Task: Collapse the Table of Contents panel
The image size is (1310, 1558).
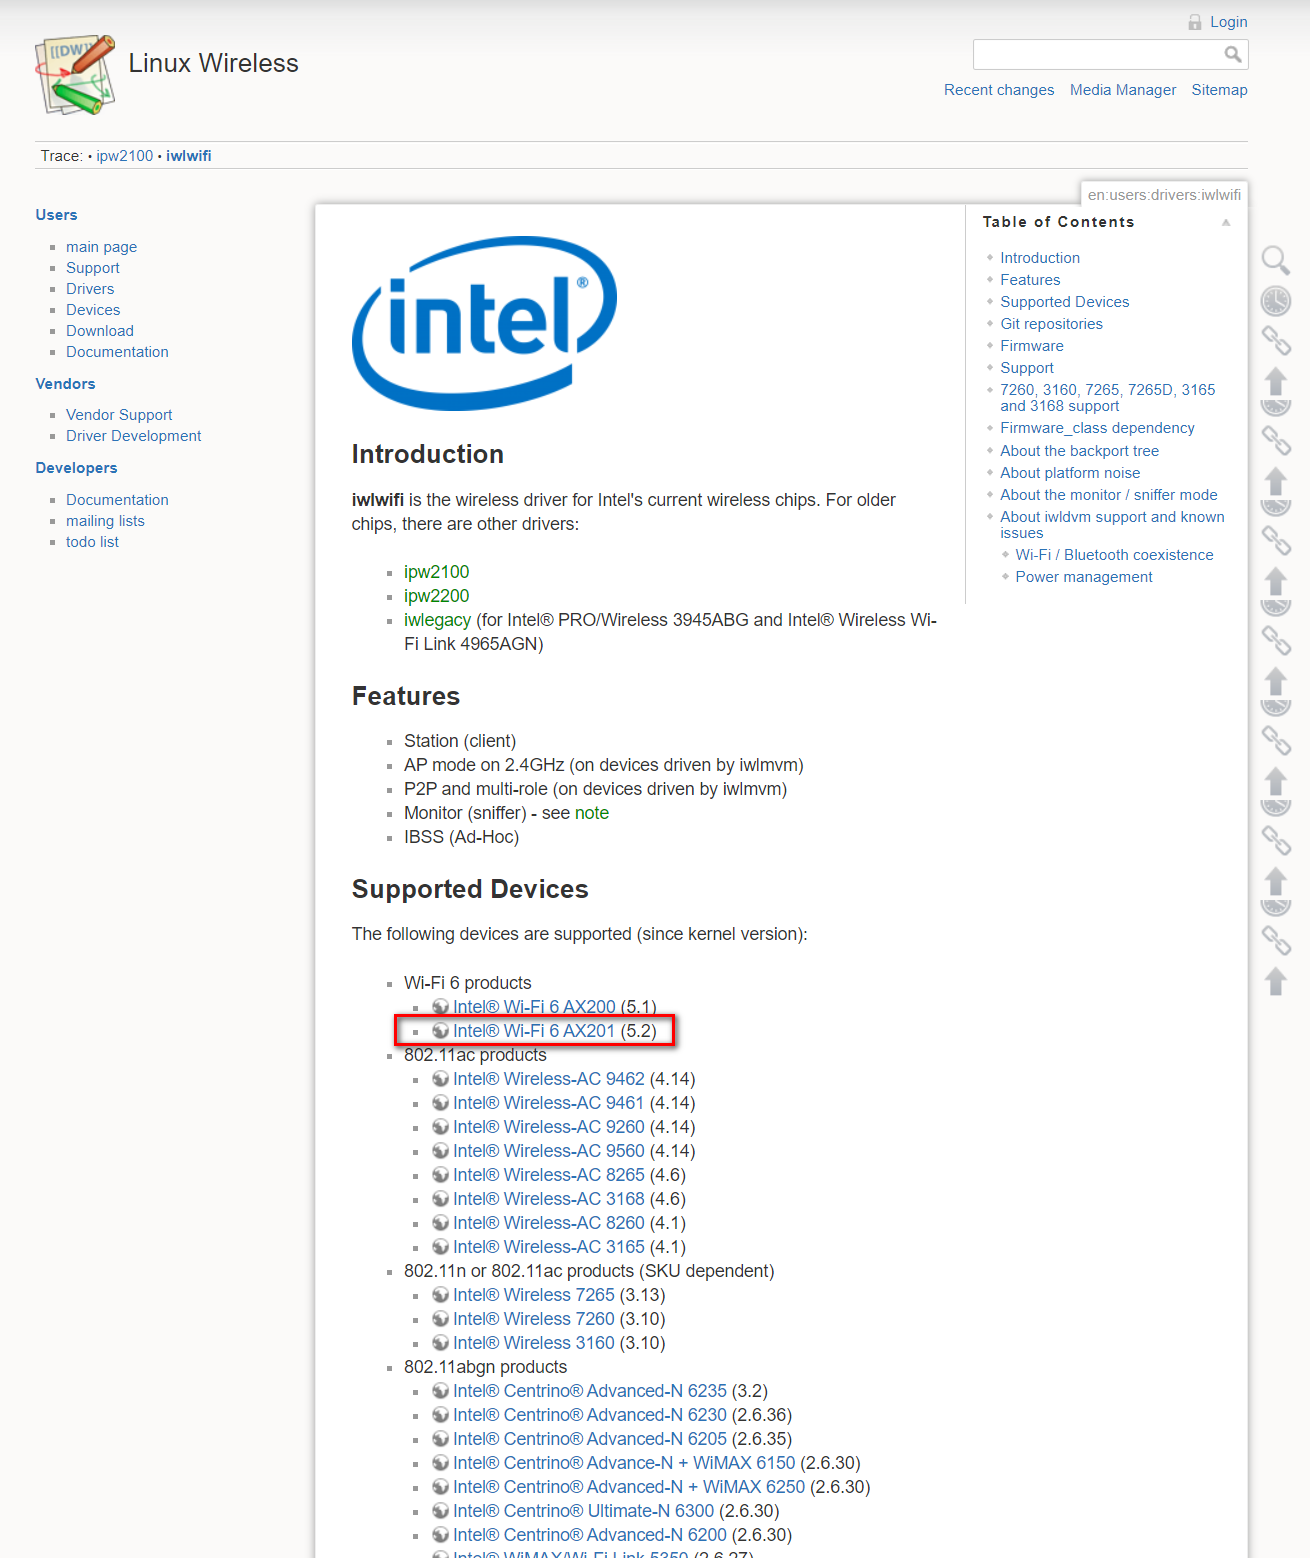Action: point(1226,224)
